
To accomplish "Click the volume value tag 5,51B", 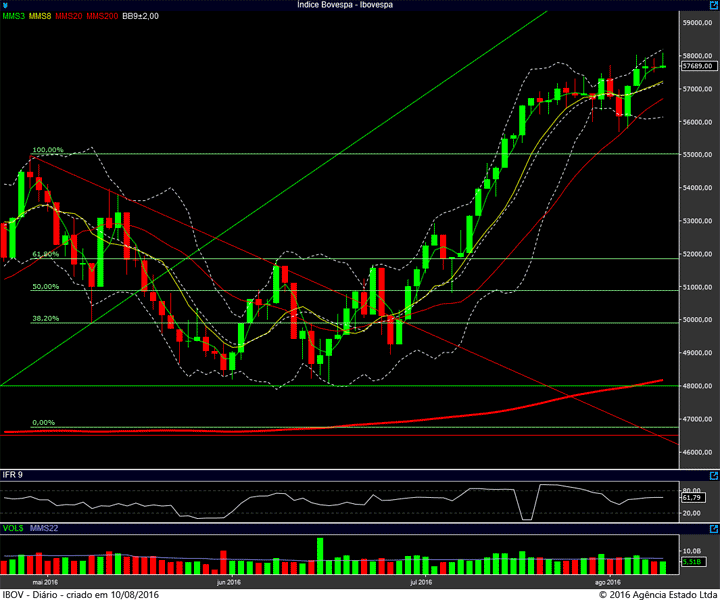I will (x=692, y=562).
